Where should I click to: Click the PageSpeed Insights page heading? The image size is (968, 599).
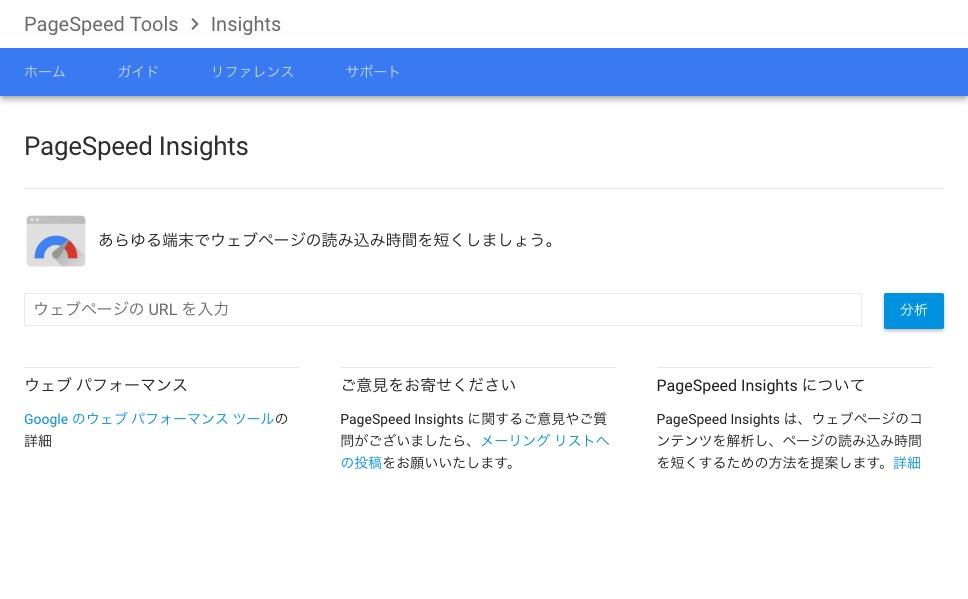point(136,146)
